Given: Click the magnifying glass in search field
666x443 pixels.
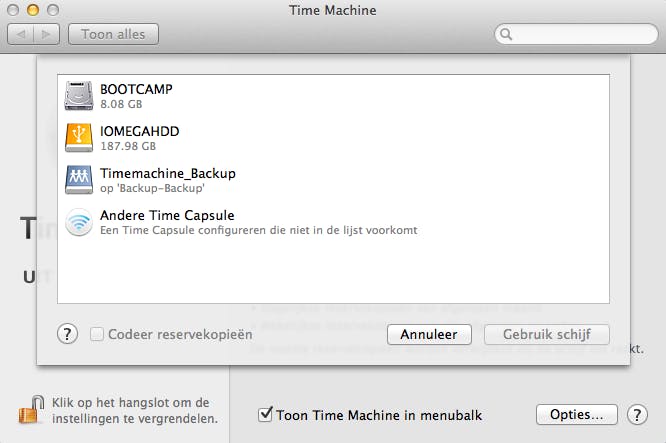Looking at the screenshot, I should click(x=507, y=35).
